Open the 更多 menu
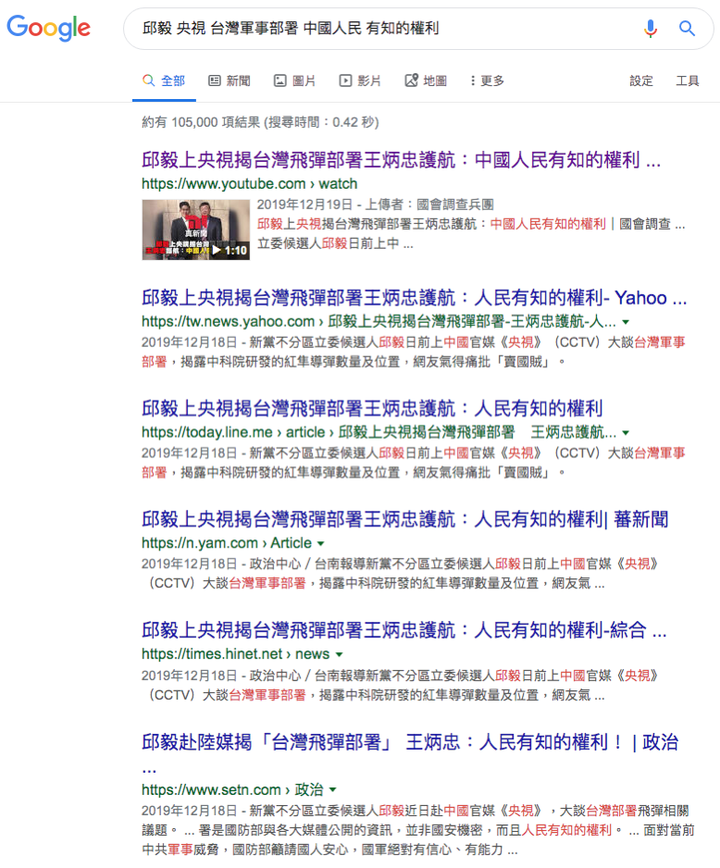The image size is (720, 868). (x=487, y=81)
